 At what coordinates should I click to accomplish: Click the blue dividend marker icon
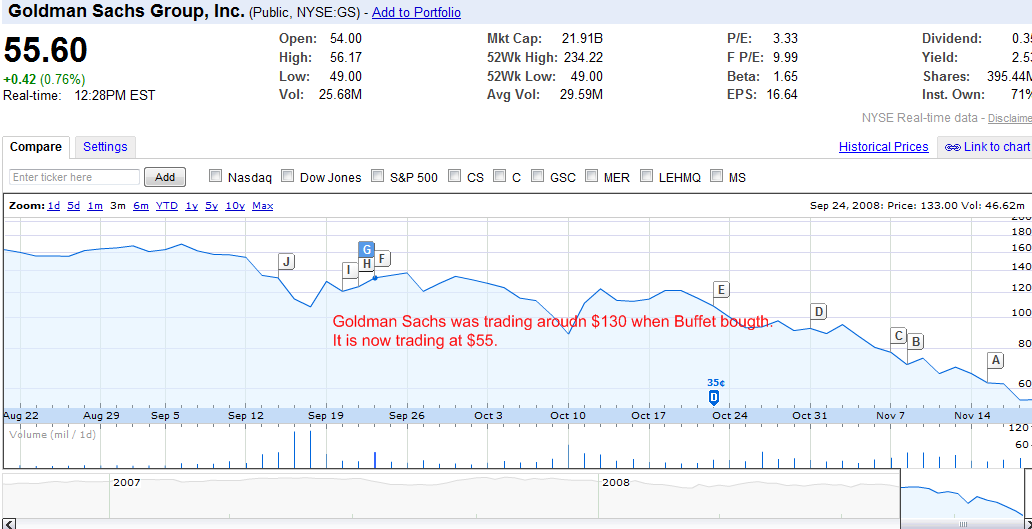[713, 397]
